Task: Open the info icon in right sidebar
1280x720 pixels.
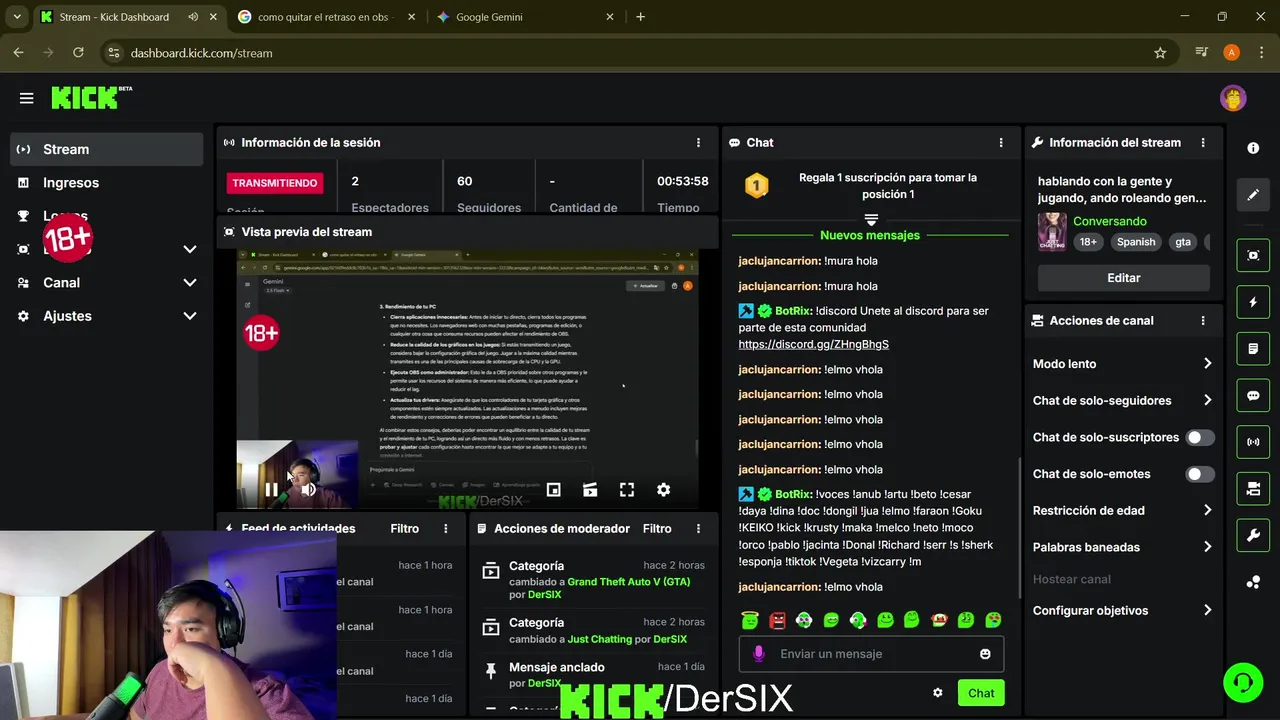Action: (1253, 148)
